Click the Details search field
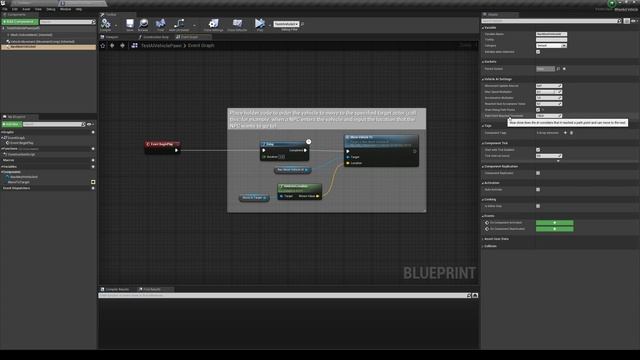The width and height of the screenshot is (640, 360). click(551, 21)
